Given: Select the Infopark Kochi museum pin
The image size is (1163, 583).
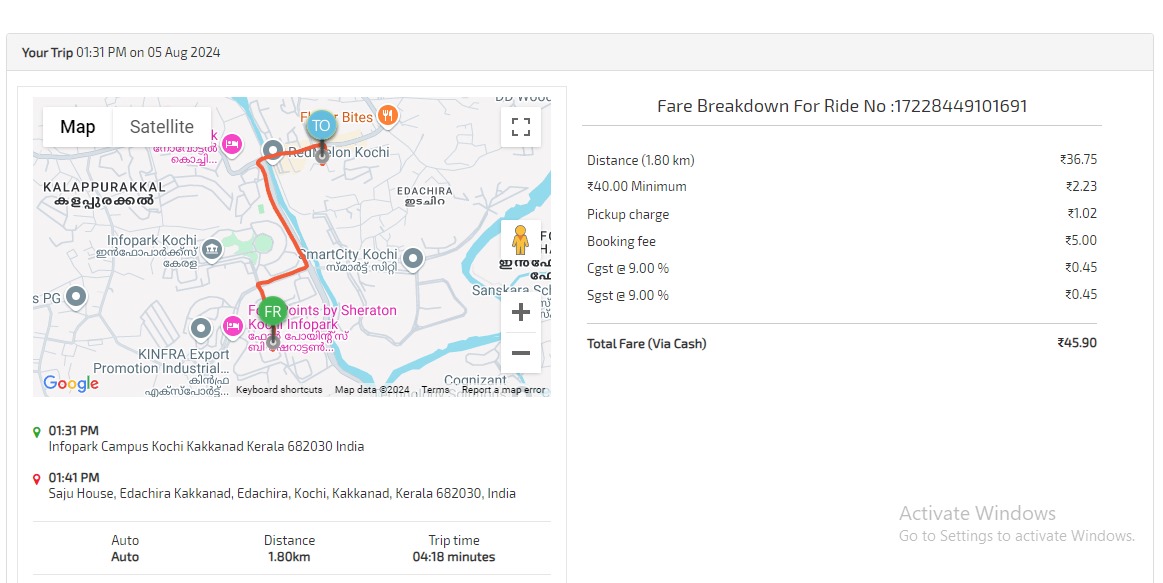Looking at the screenshot, I should click(212, 248).
